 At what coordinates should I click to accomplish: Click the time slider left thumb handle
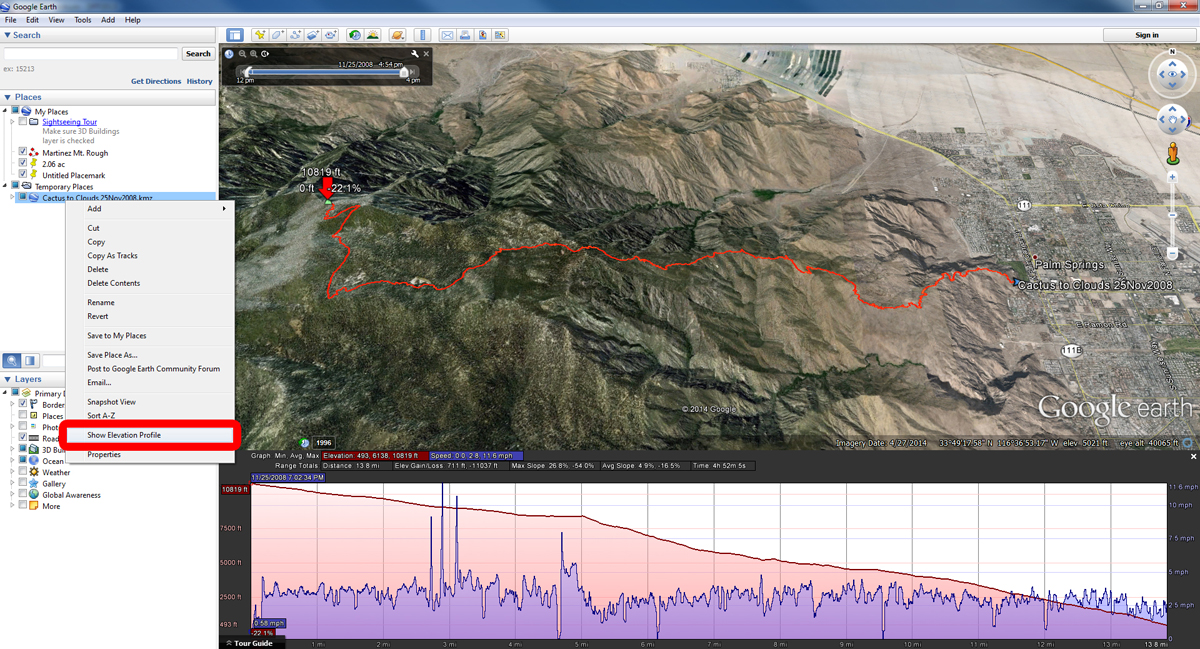pyautogui.click(x=247, y=72)
